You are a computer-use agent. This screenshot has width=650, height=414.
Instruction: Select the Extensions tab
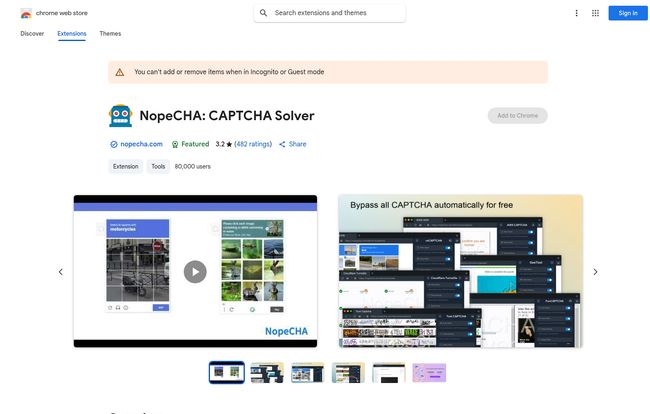tap(72, 34)
